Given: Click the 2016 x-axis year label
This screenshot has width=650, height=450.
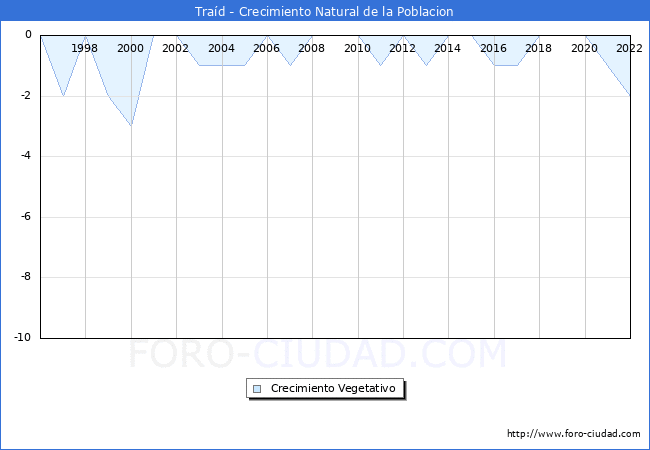Looking at the screenshot, I should coord(493,48).
